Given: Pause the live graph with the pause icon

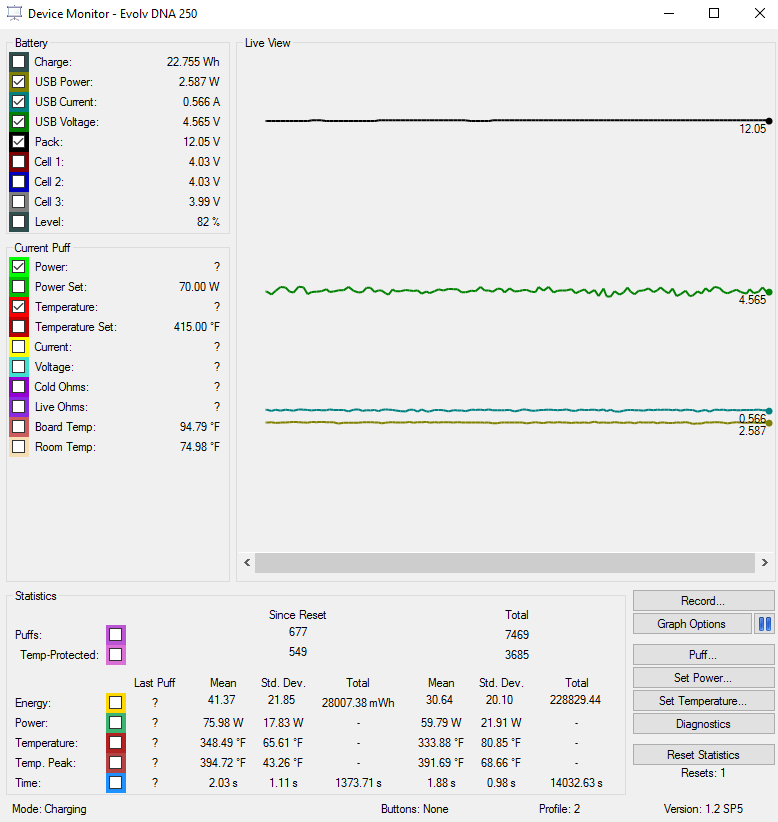Looking at the screenshot, I should click(764, 624).
